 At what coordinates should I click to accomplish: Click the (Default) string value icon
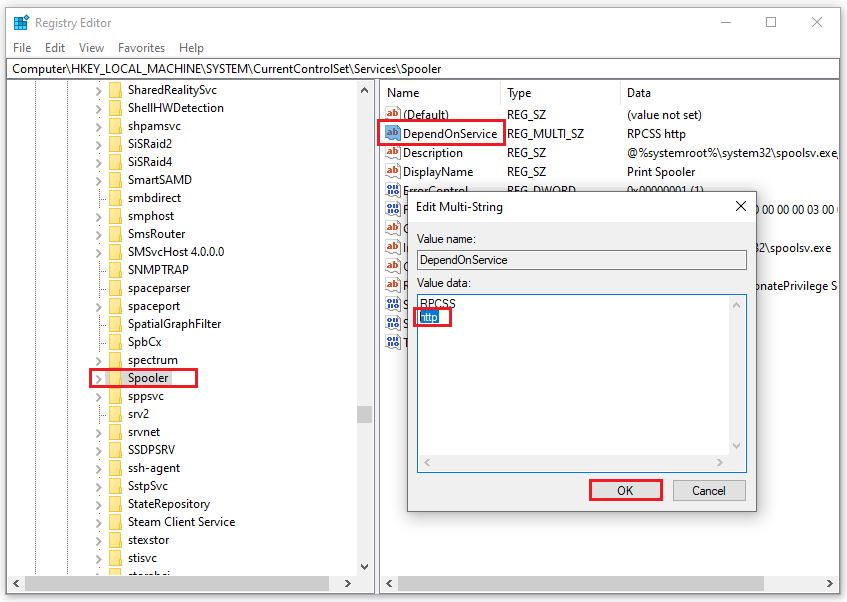pos(393,113)
